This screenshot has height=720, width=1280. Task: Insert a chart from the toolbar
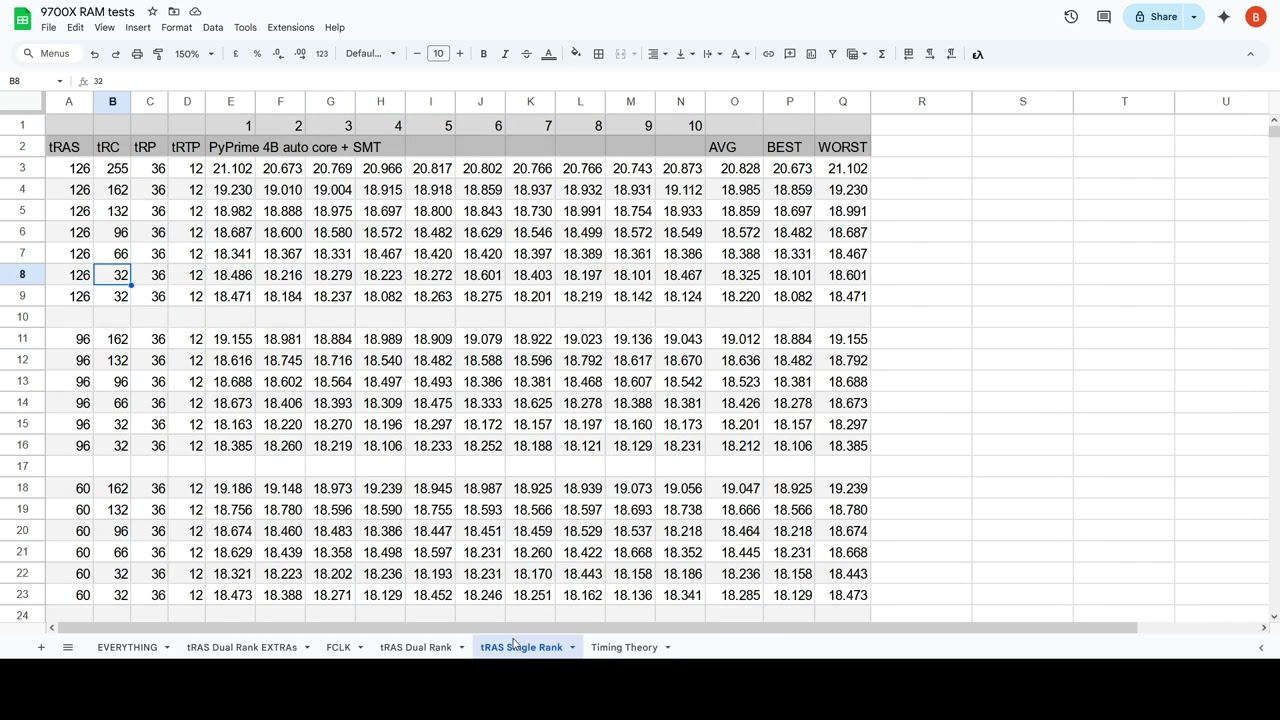(811, 54)
